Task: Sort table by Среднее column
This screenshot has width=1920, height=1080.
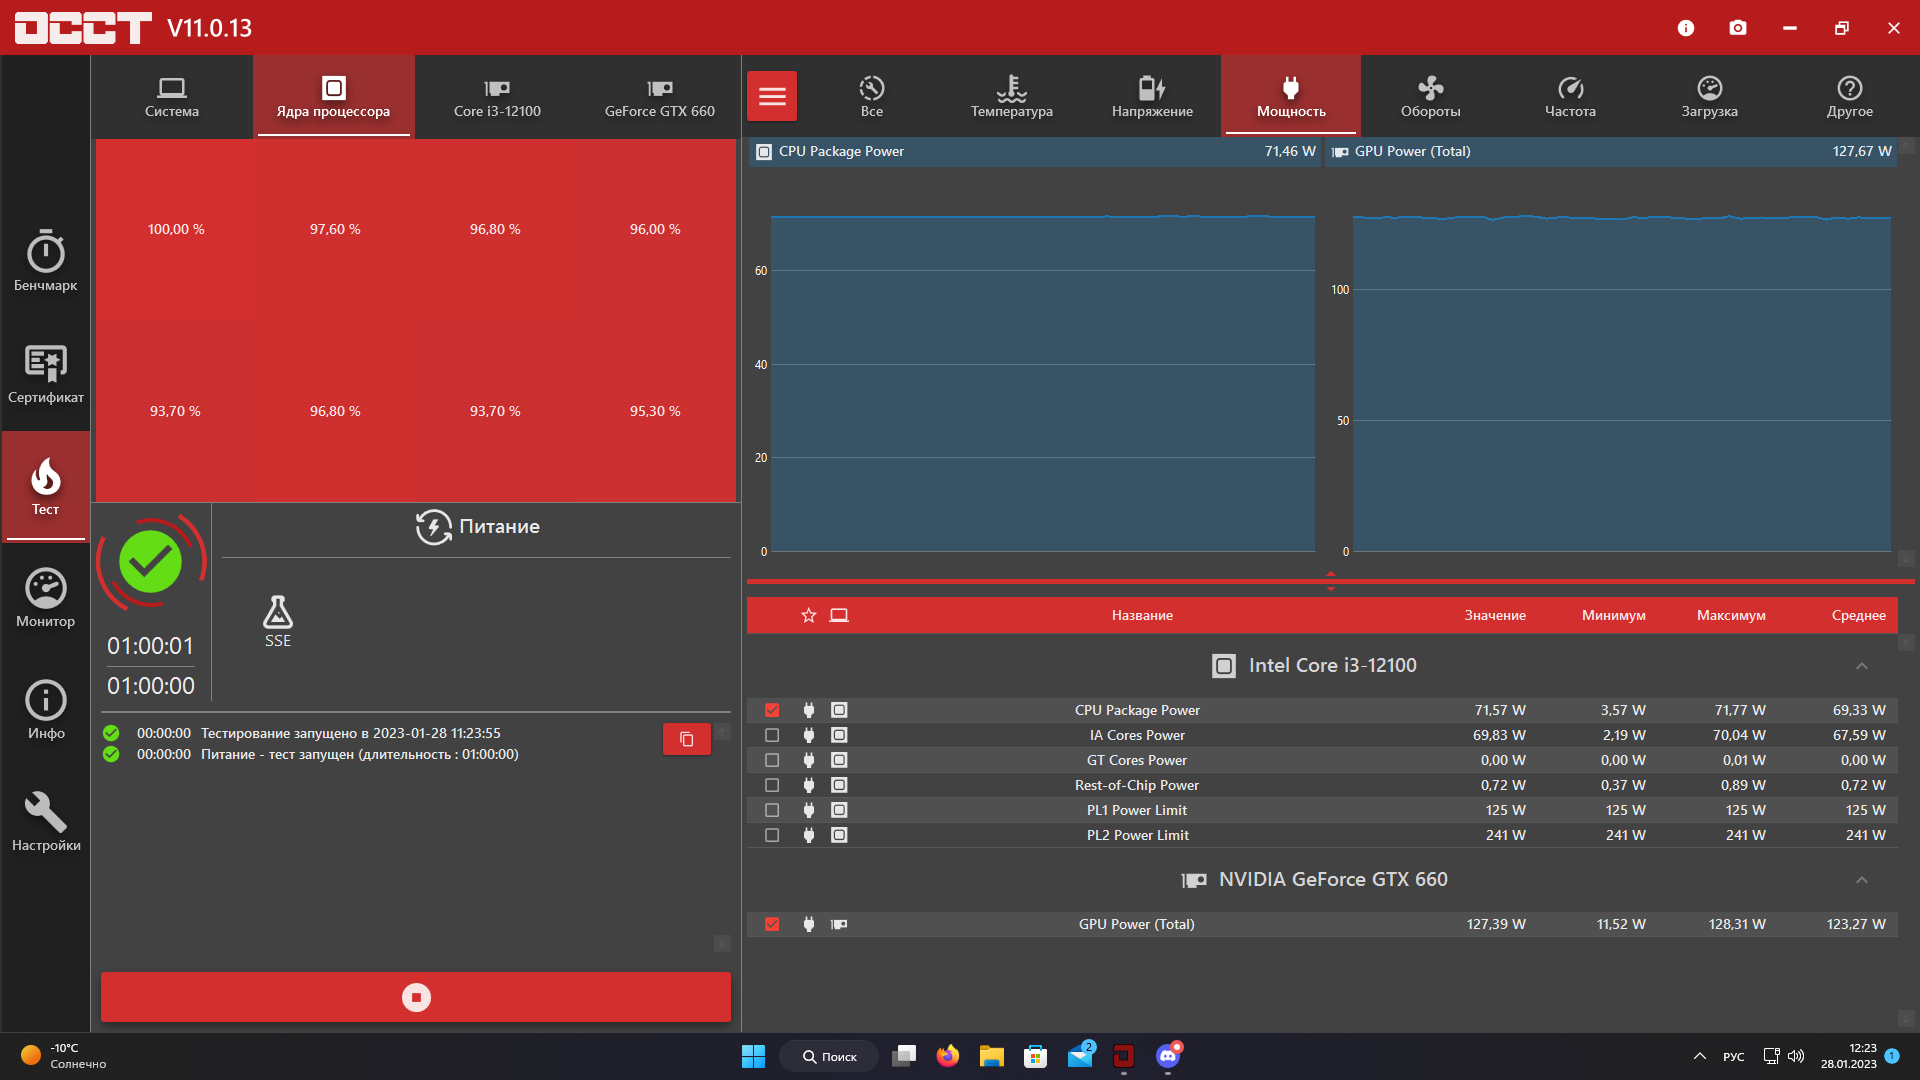Action: pos(1859,615)
